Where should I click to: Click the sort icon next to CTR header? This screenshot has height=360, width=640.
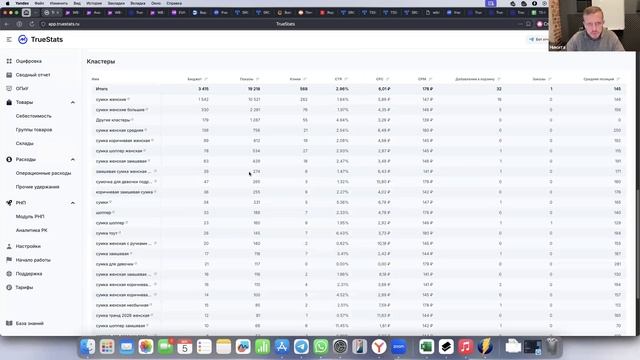pos(346,79)
